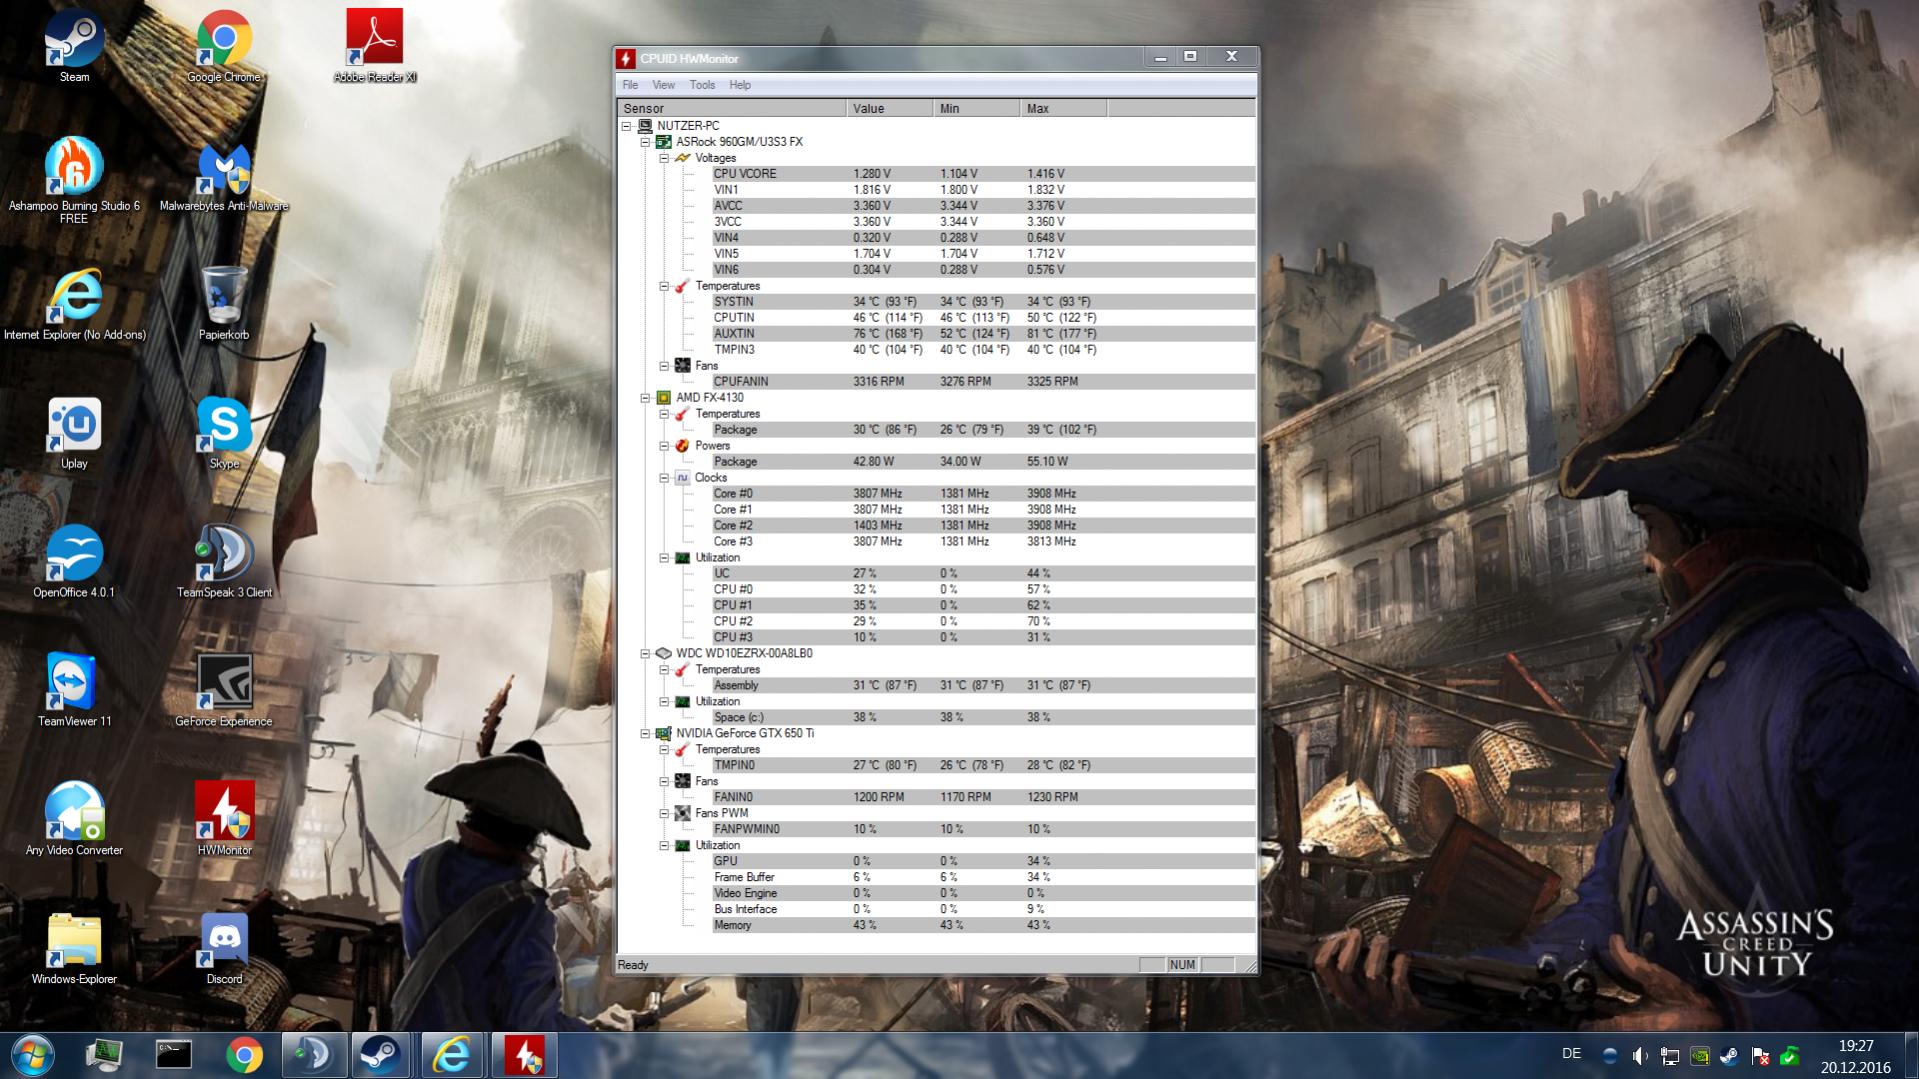Open the Tools menu in HWMonitor
The height and width of the screenshot is (1079, 1919).
pos(702,85)
